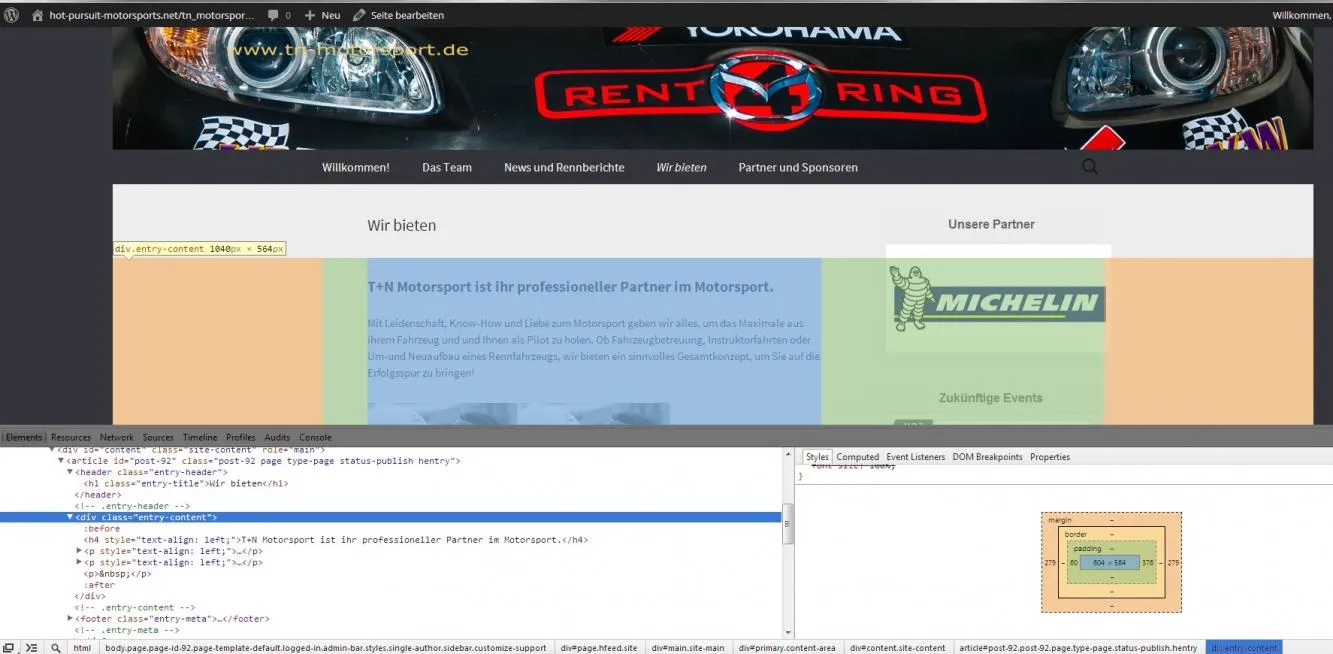The width and height of the screenshot is (1333, 654).
Task: Switch to the Elements panel tab
Action: [24, 437]
